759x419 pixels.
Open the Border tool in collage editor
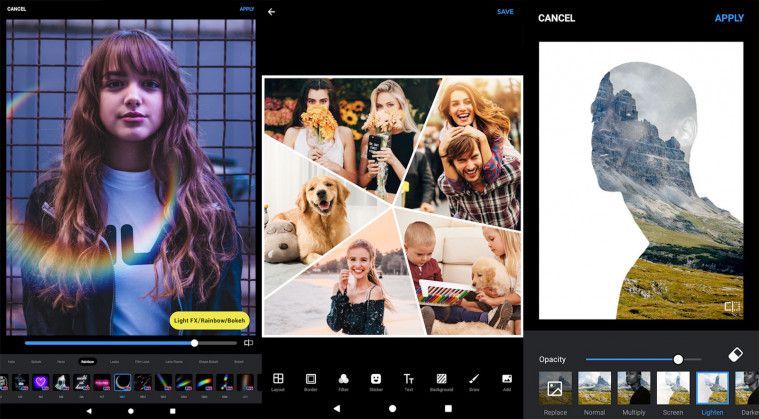point(311,382)
